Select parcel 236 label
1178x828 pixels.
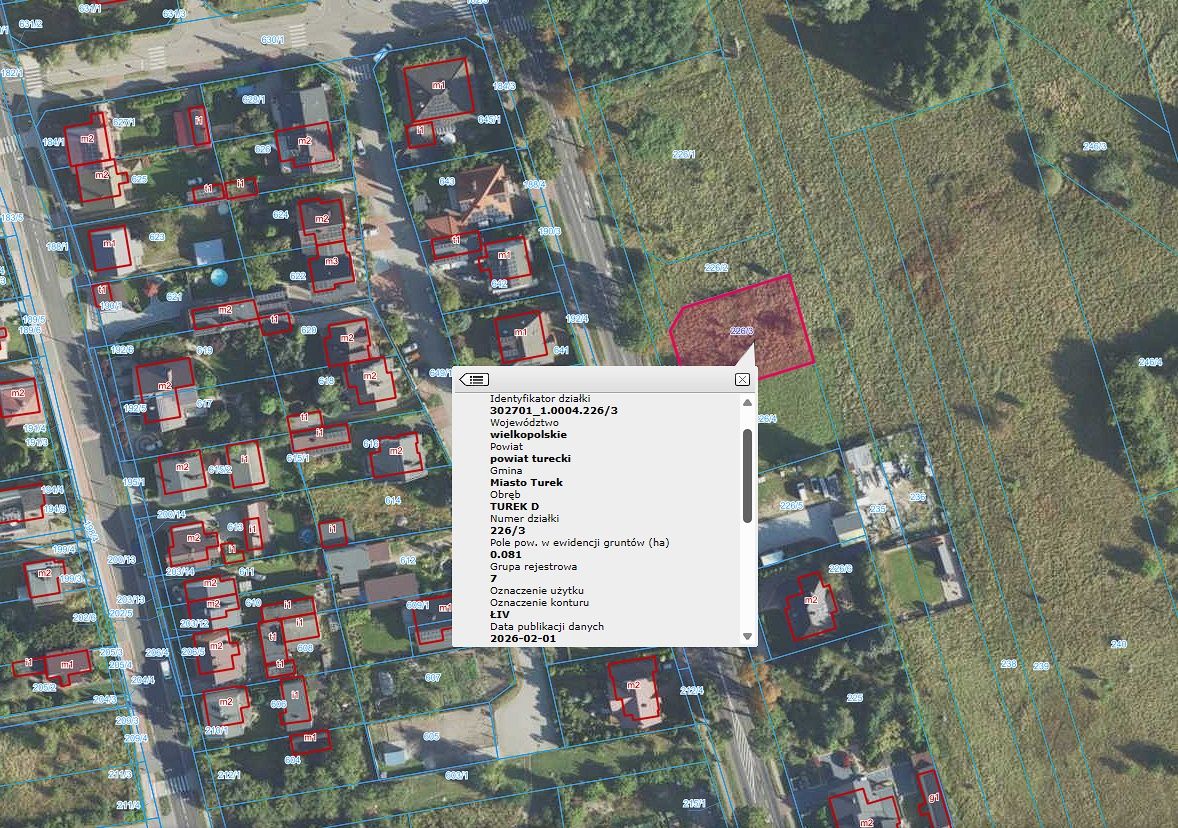tap(917, 497)
